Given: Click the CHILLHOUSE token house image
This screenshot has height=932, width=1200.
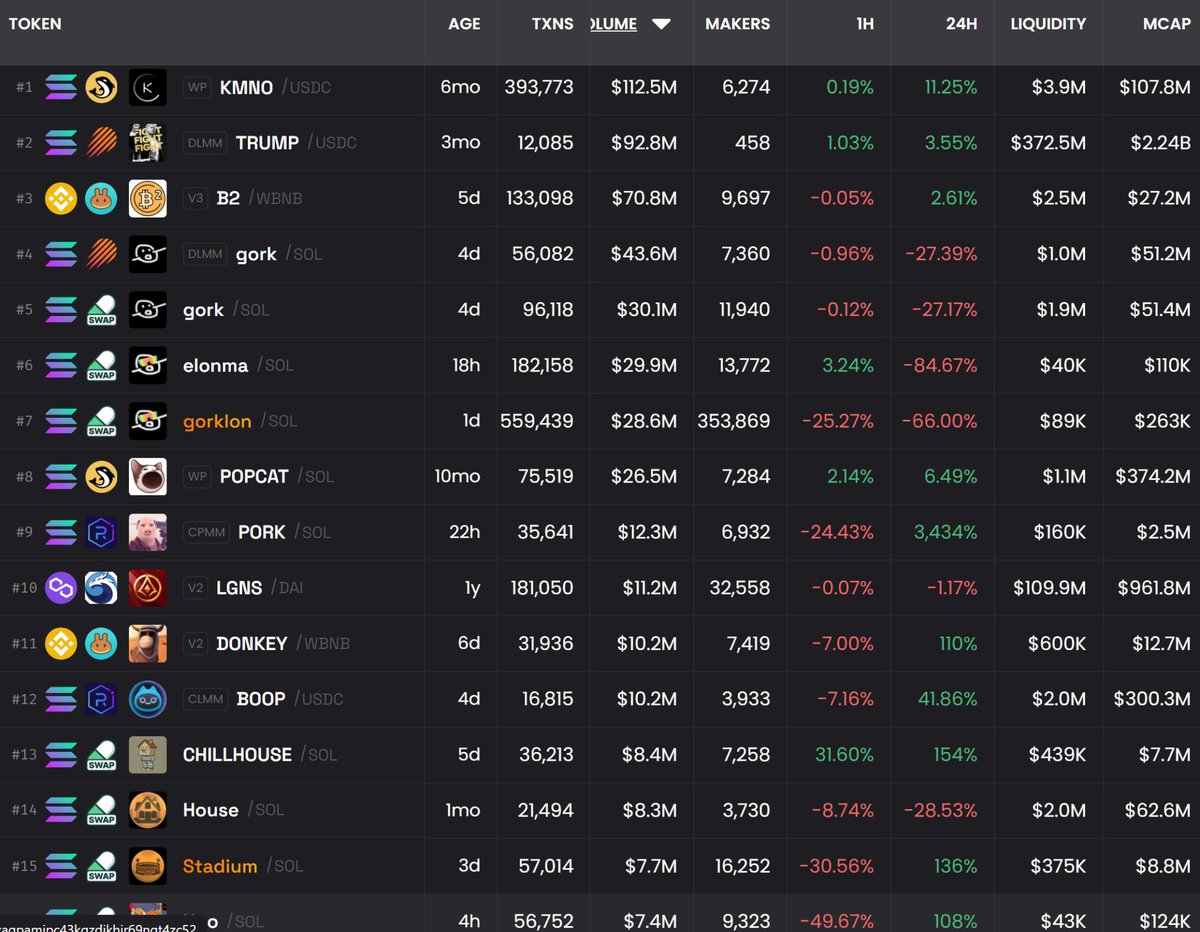Looking at the screenshot, I should [x=147, y=755].
